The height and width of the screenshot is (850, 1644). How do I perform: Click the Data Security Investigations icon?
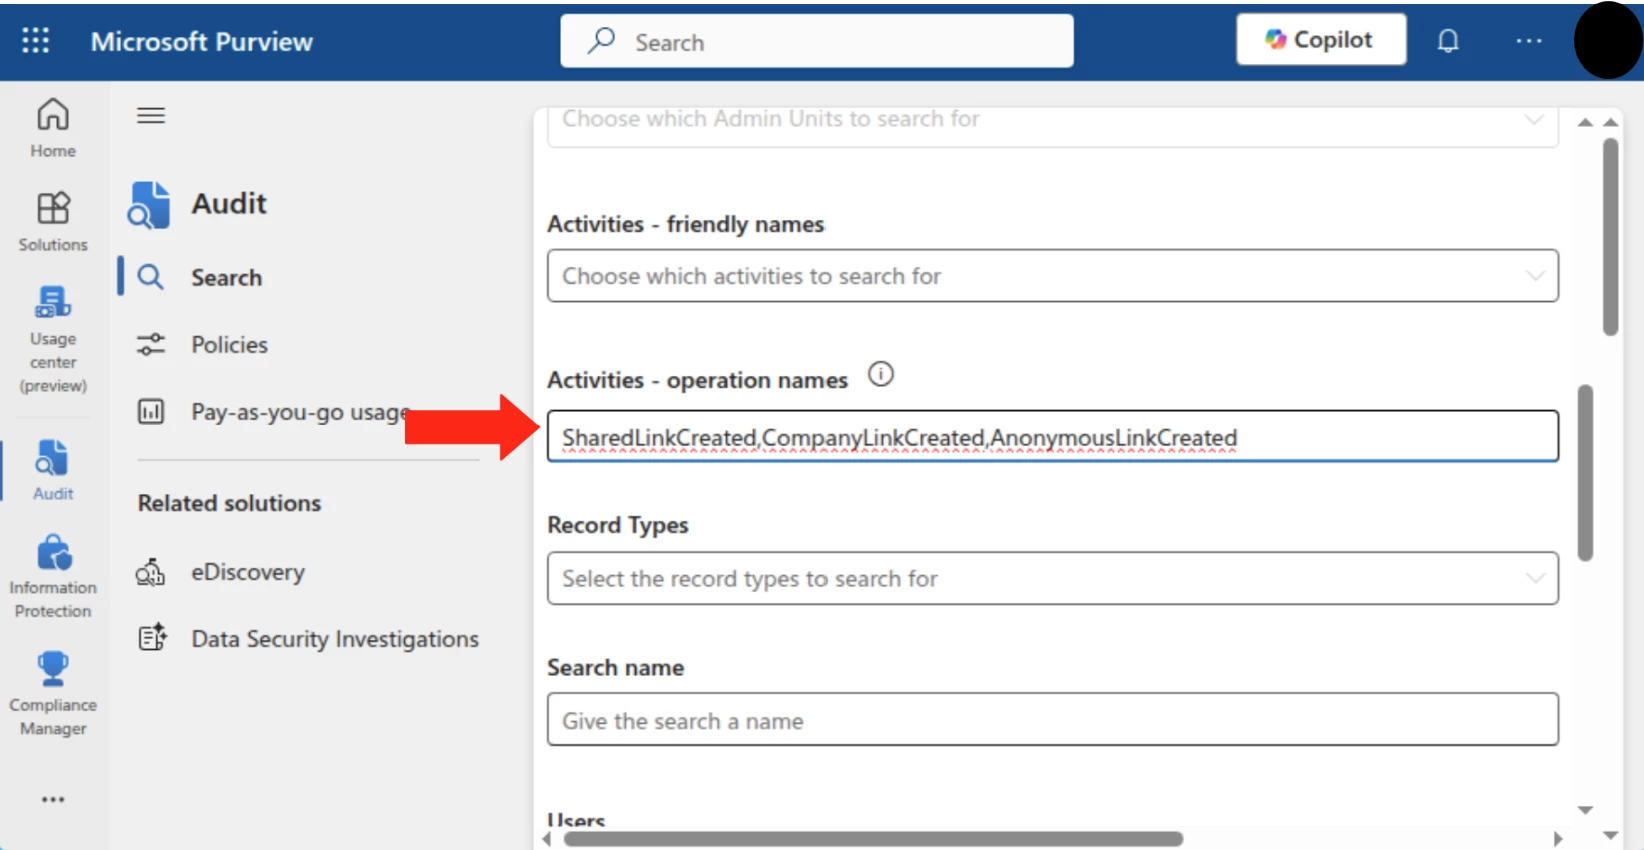point(152,638)
